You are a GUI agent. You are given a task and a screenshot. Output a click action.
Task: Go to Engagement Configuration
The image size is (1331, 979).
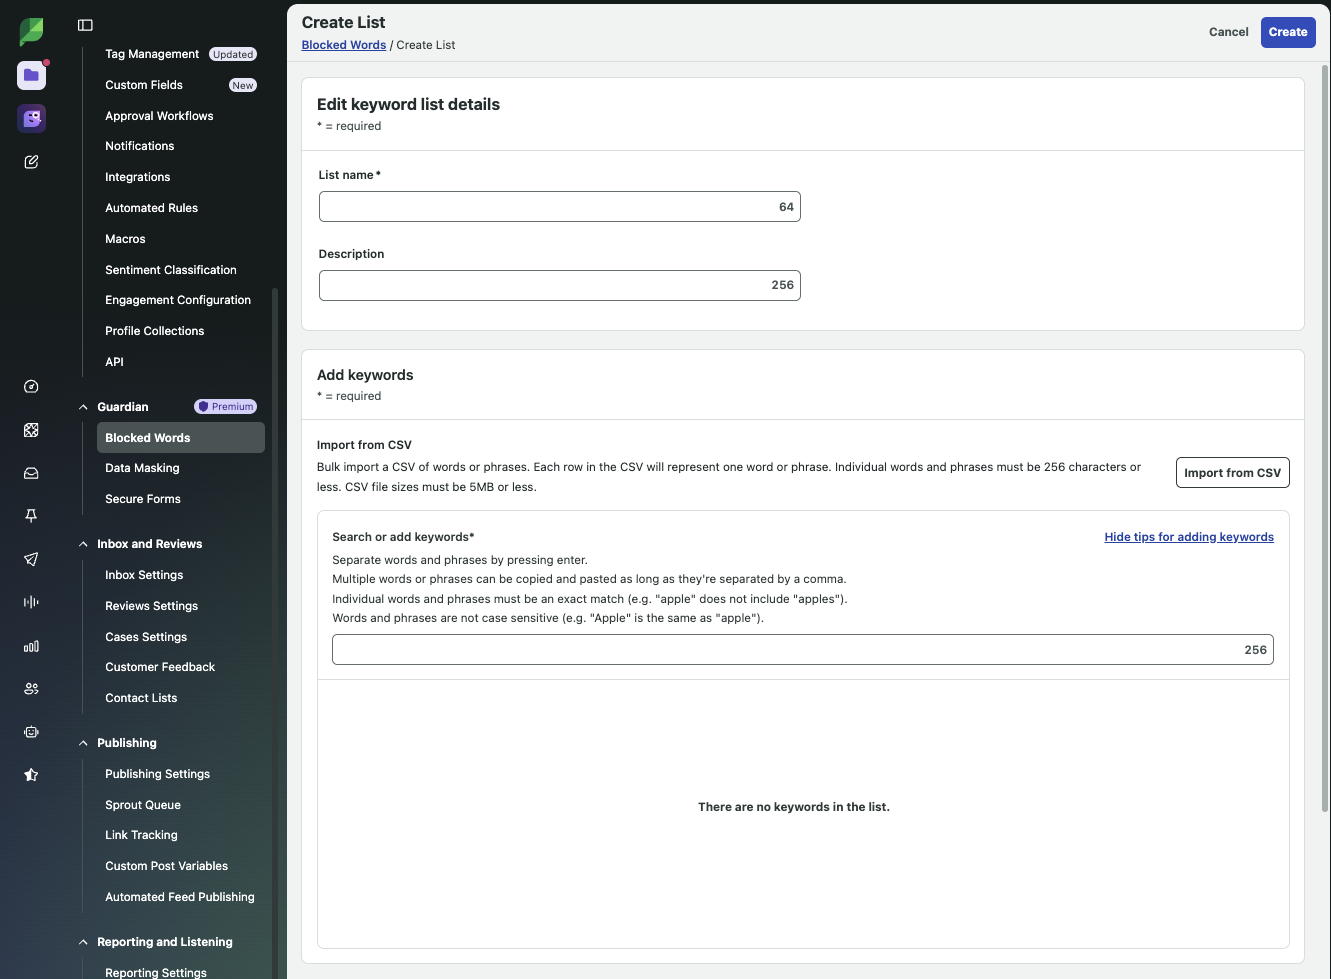(178, 300)
